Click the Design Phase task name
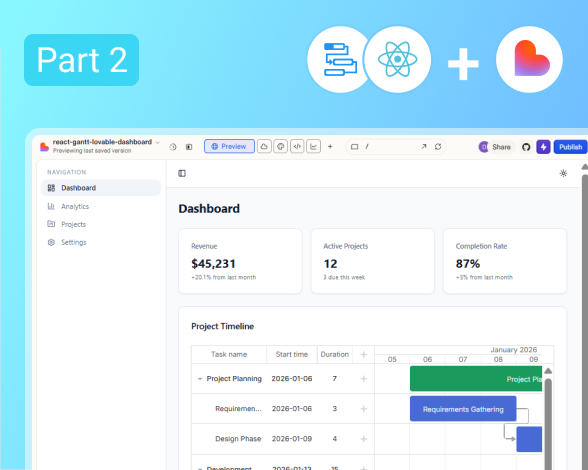The width and height of the screenshot is (588, 470). click(238, 439)
